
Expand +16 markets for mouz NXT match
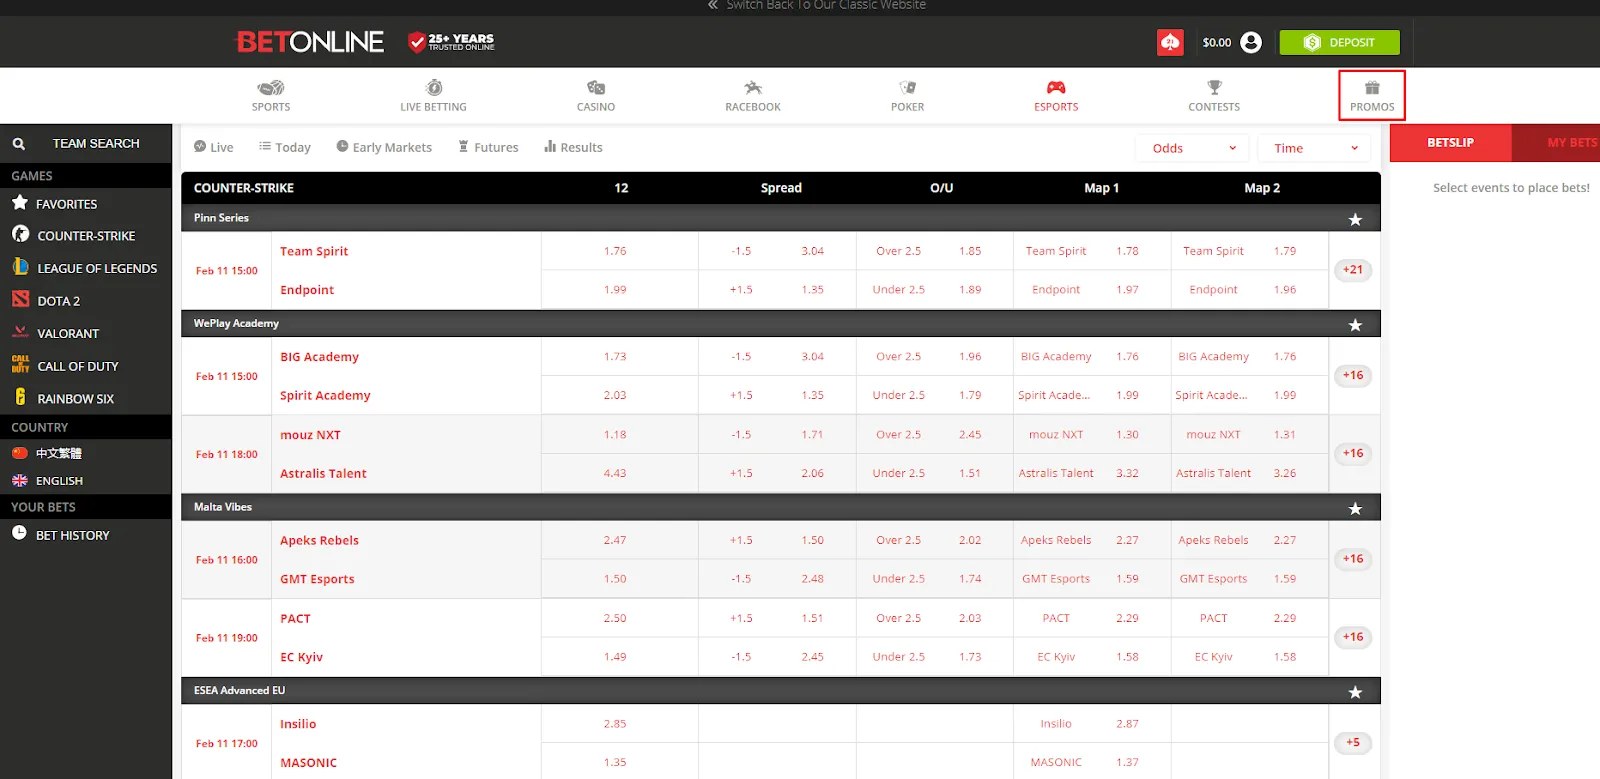pos(1353,454)
